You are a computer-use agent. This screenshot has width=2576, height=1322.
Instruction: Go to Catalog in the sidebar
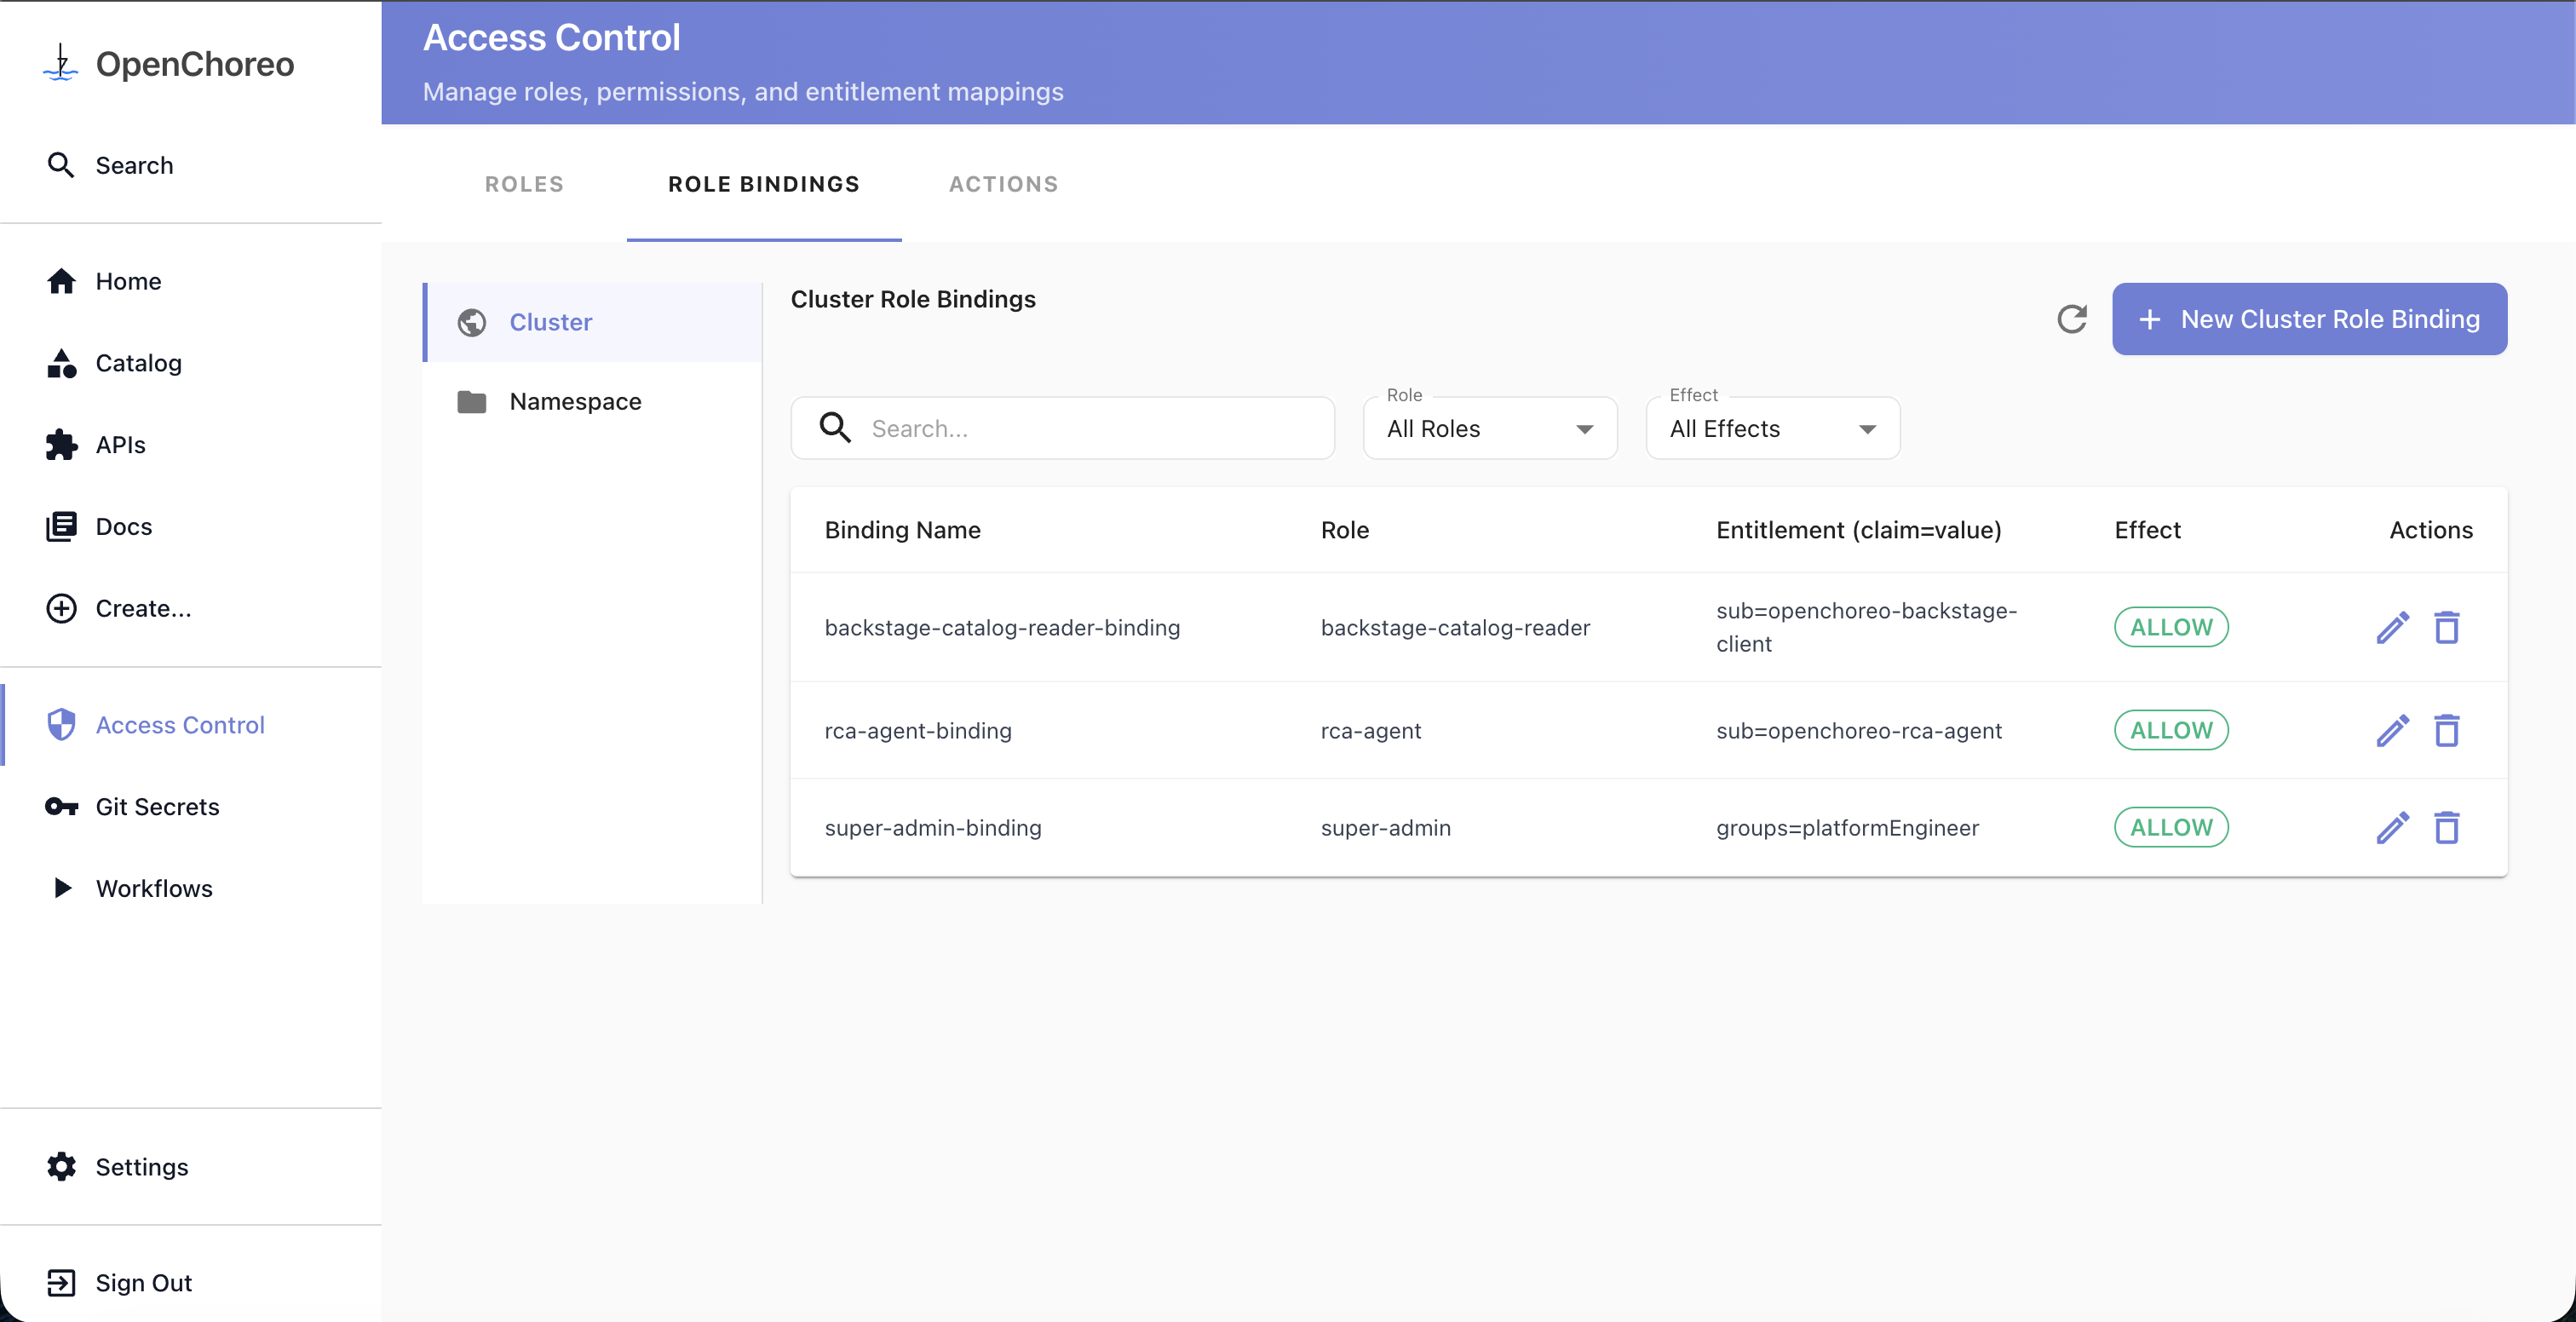(x=138, y=363)
